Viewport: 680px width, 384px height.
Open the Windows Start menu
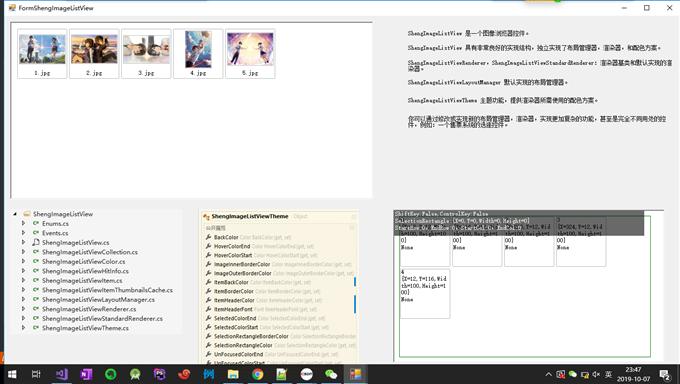(x=12, y=374)
